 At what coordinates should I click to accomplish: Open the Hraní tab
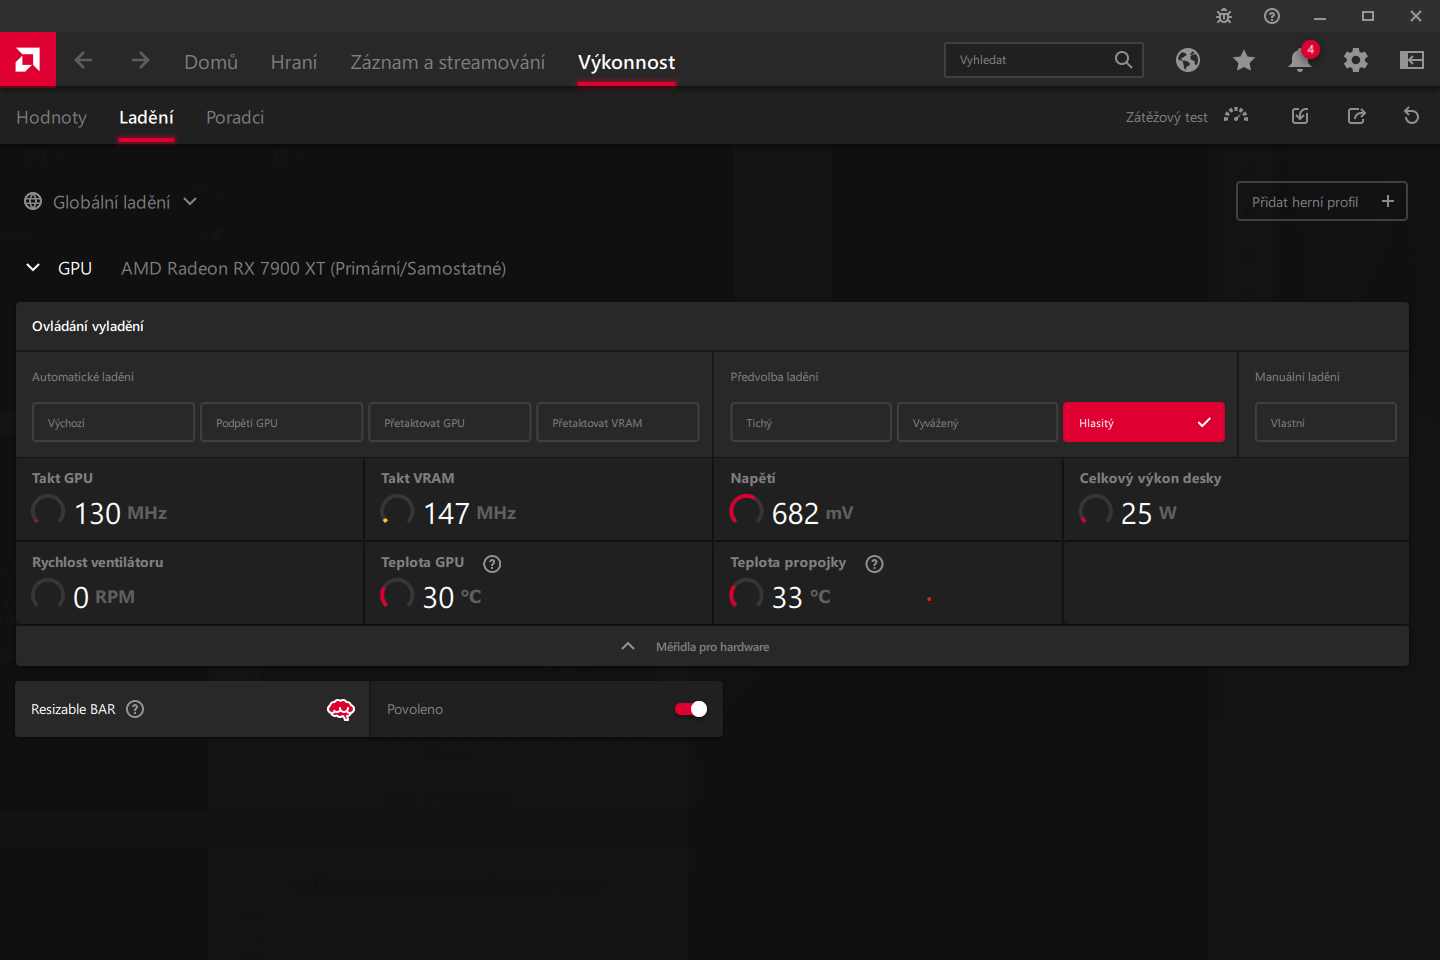[x=294, y=62]
